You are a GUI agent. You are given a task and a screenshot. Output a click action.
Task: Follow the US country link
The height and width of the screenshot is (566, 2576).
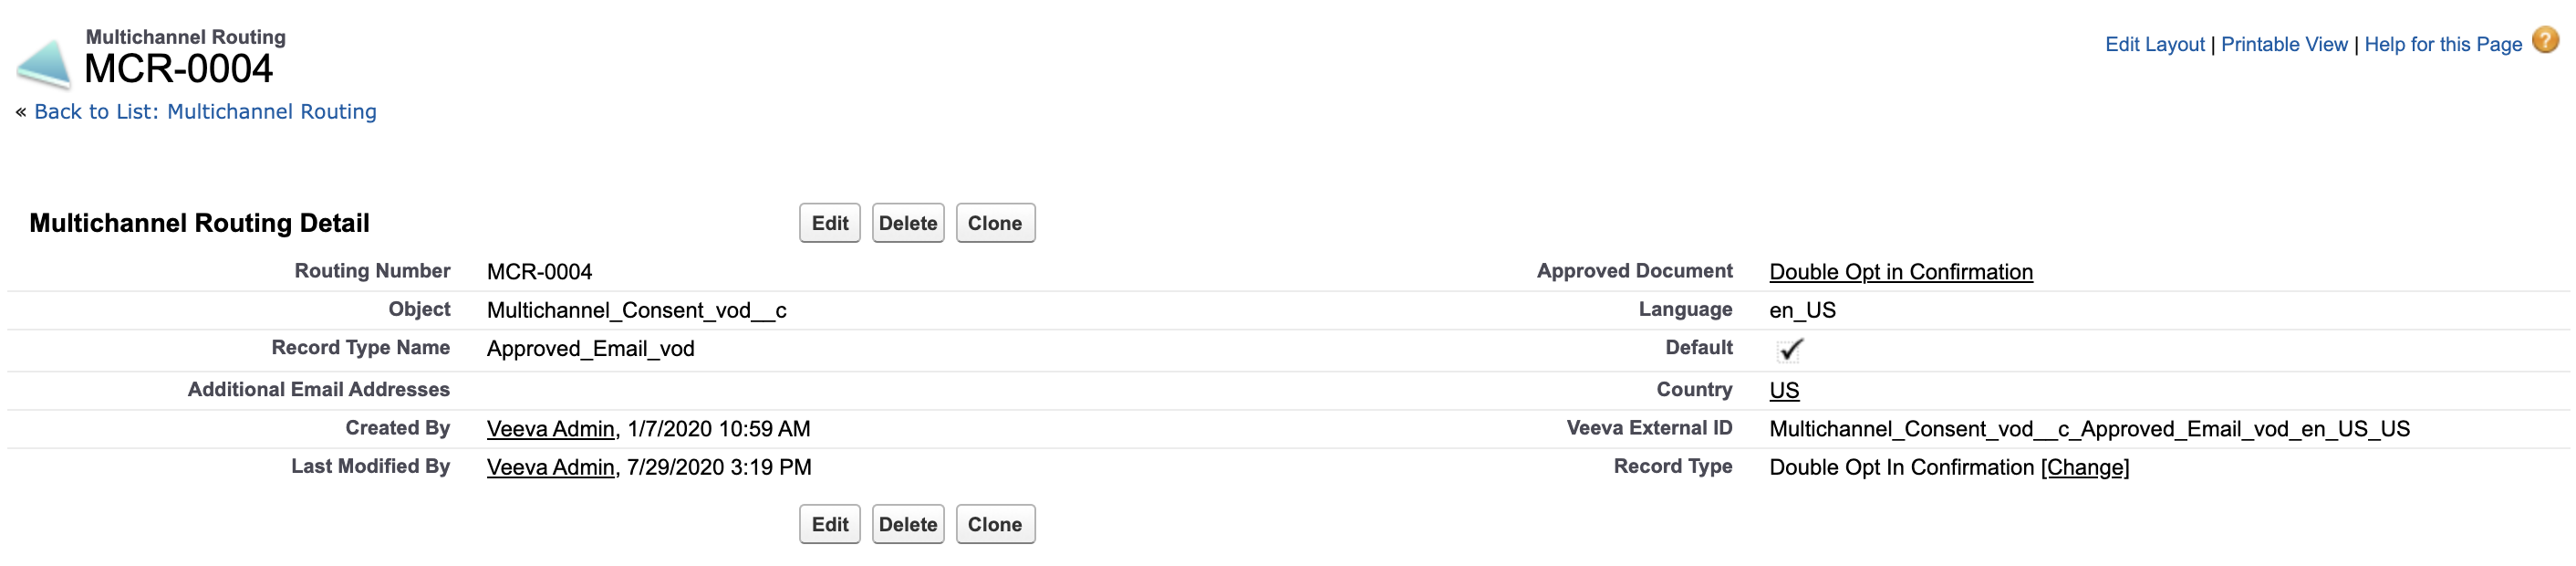1783,390
